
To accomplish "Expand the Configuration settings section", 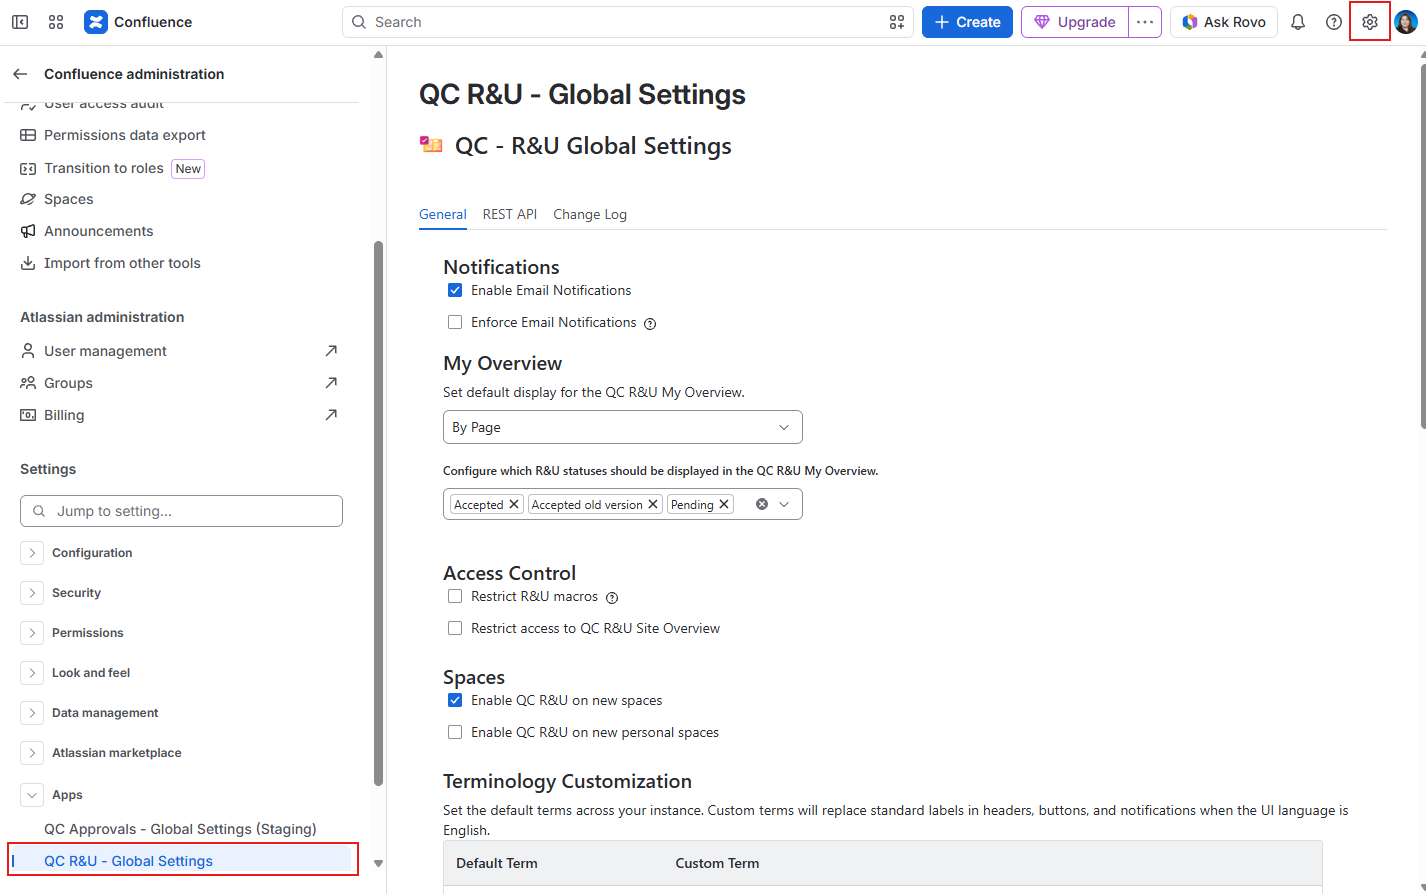I will [x=32, y=553].
